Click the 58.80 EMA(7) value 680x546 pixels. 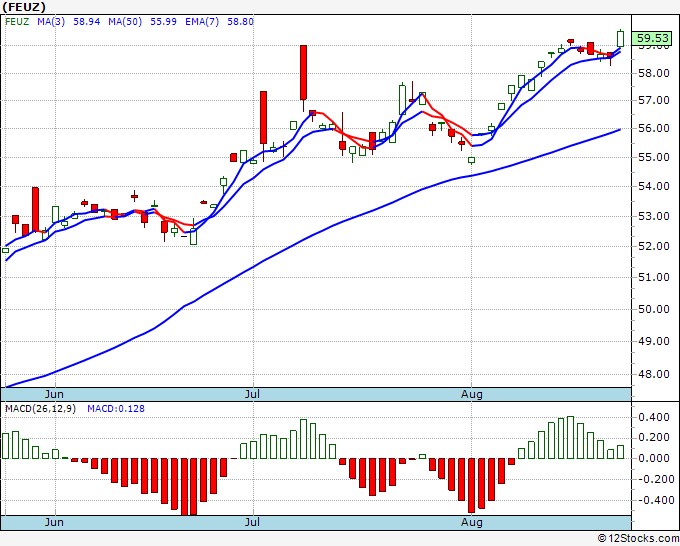(240, 22)
